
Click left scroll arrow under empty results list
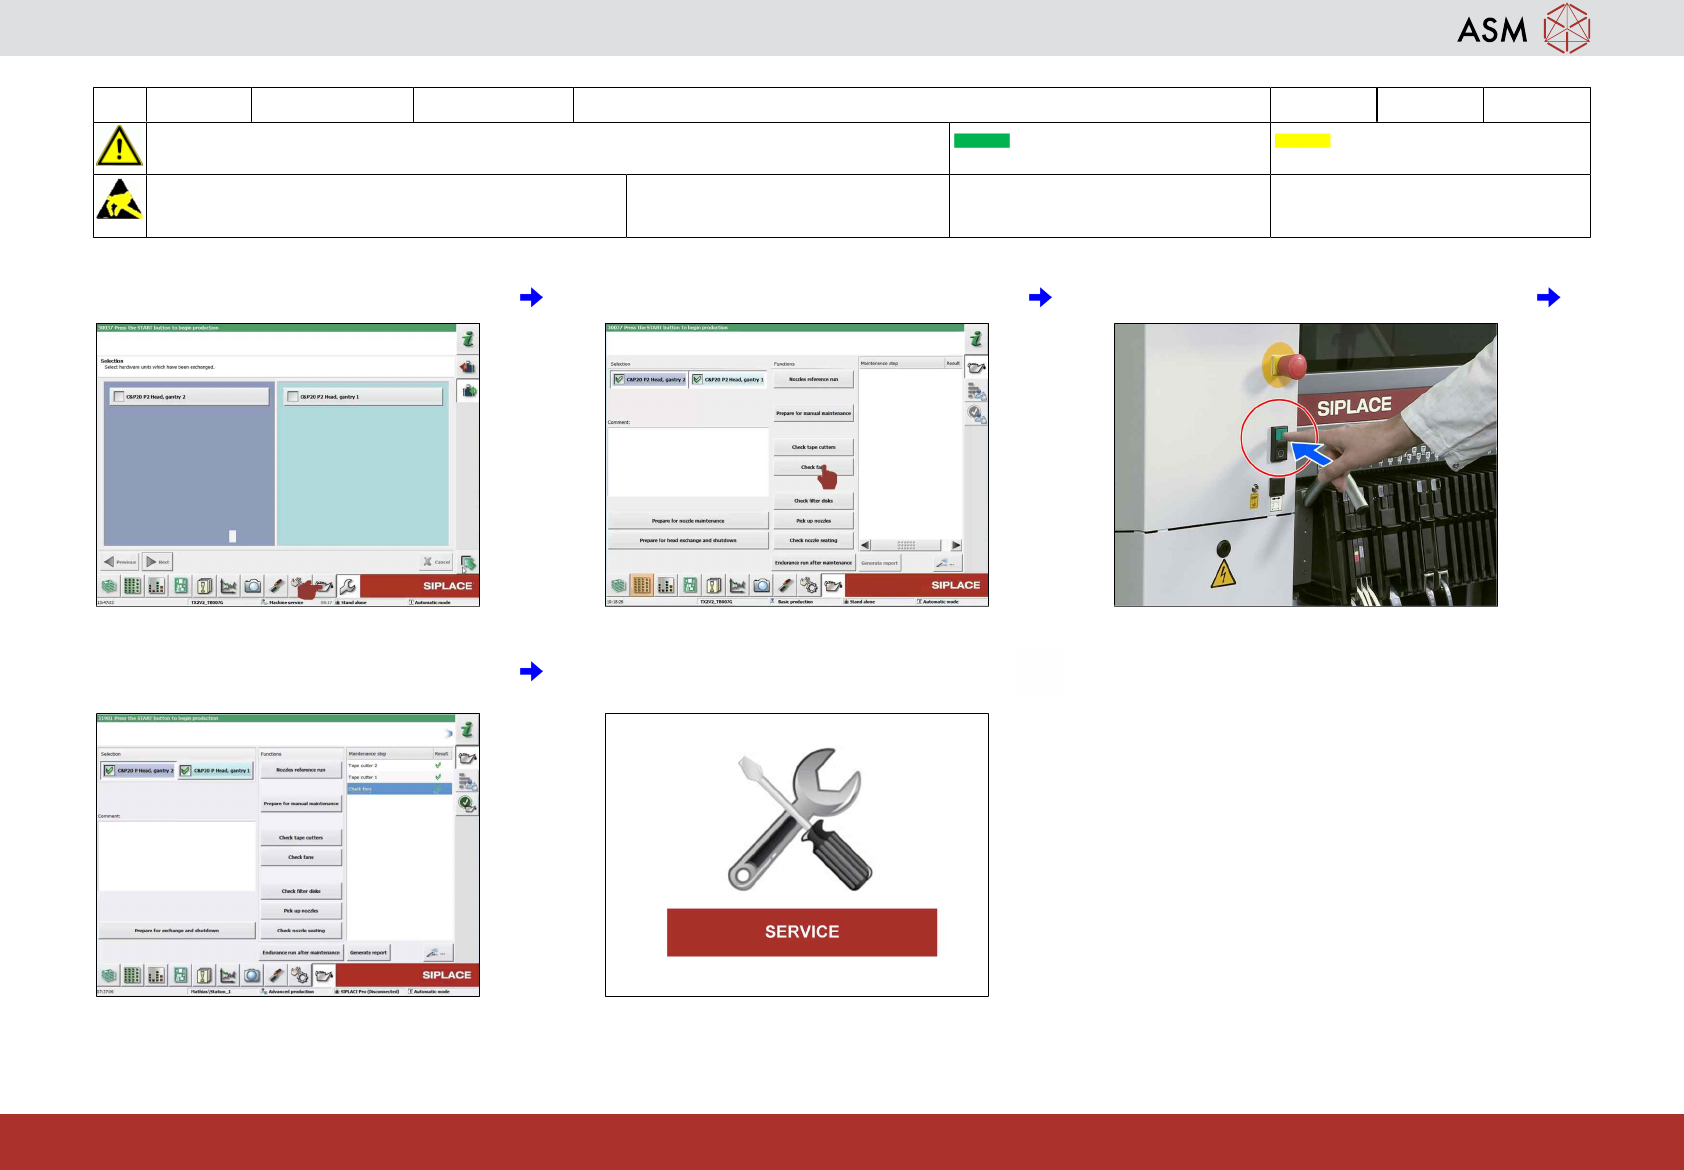click(866, 545)
